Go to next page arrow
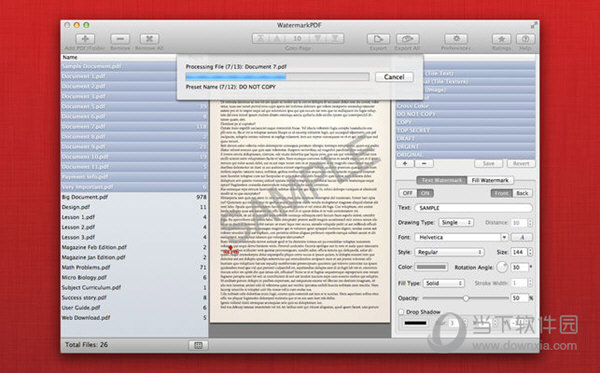The height and width of the screenshot is (373, 600). click(318, 38)
